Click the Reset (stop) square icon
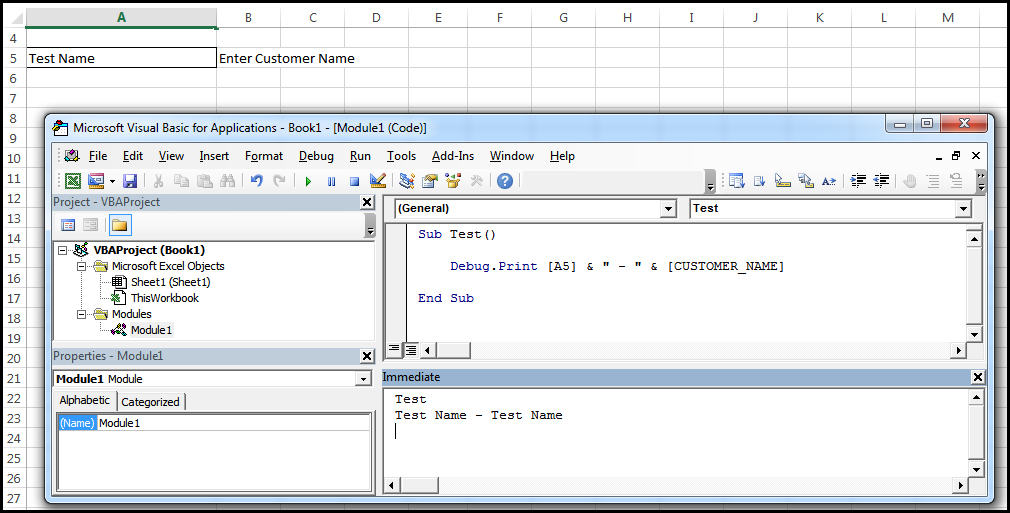Viewport: 1010px width, 513px height. [x=354, y=181]
